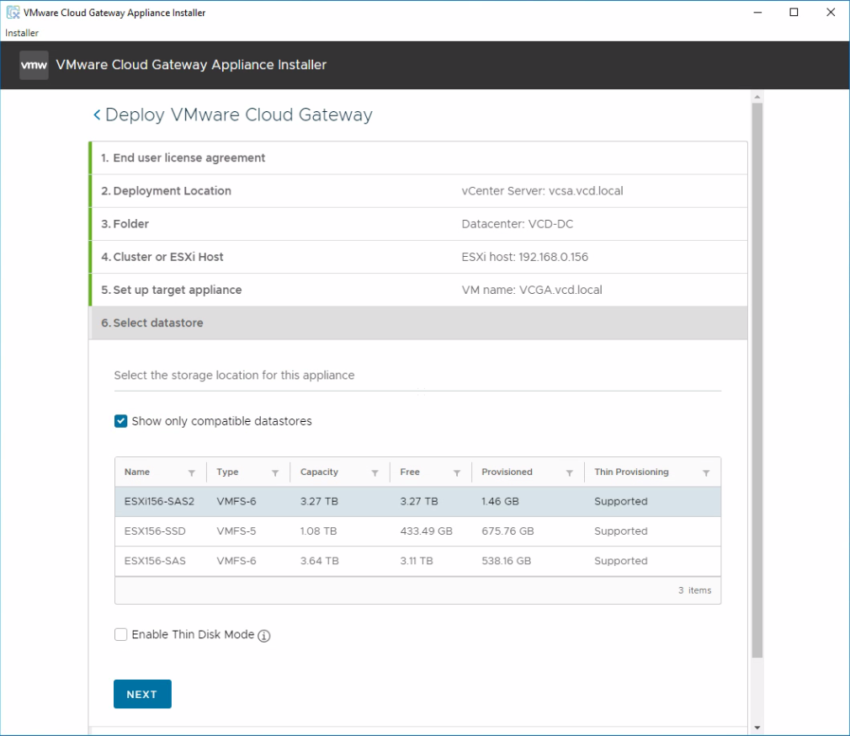
Task: Click the VMware logo in the dark header bar
Action: tap(33, 64)
